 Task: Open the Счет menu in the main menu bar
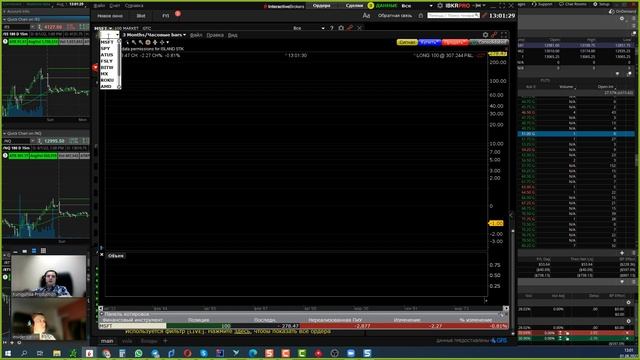(x=115, y=6)
